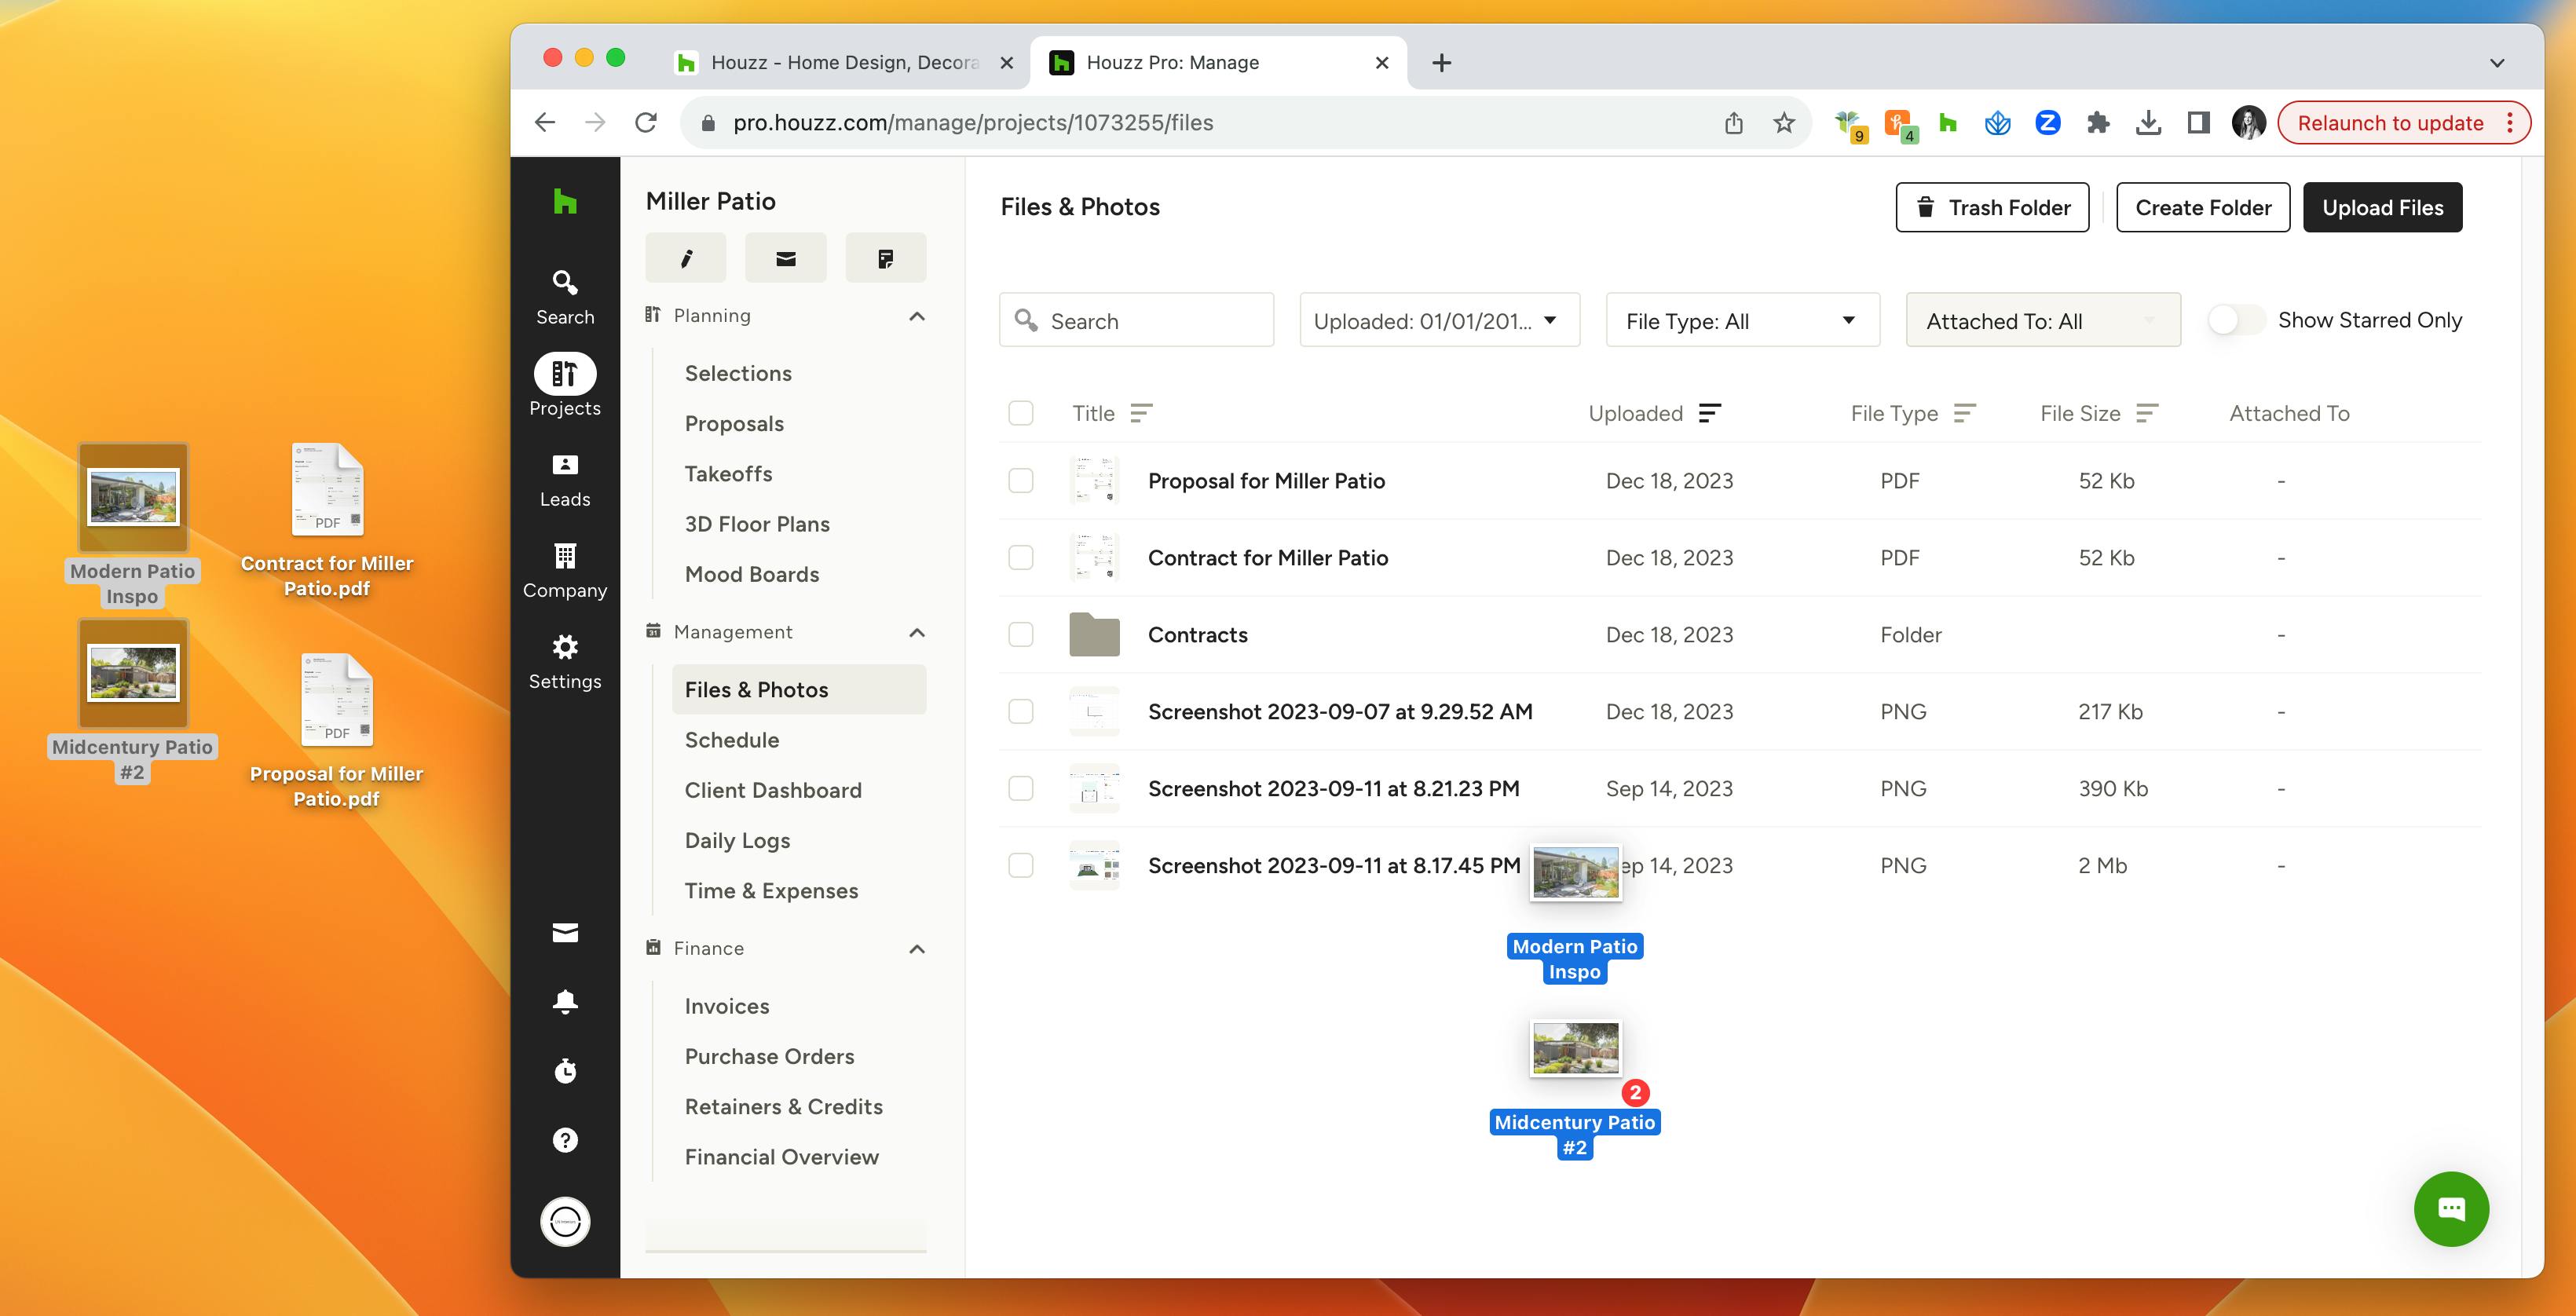Click the Create Folder button
The width and height of the screenshot is (2576, 1316).
click(x=2203, y=207)
